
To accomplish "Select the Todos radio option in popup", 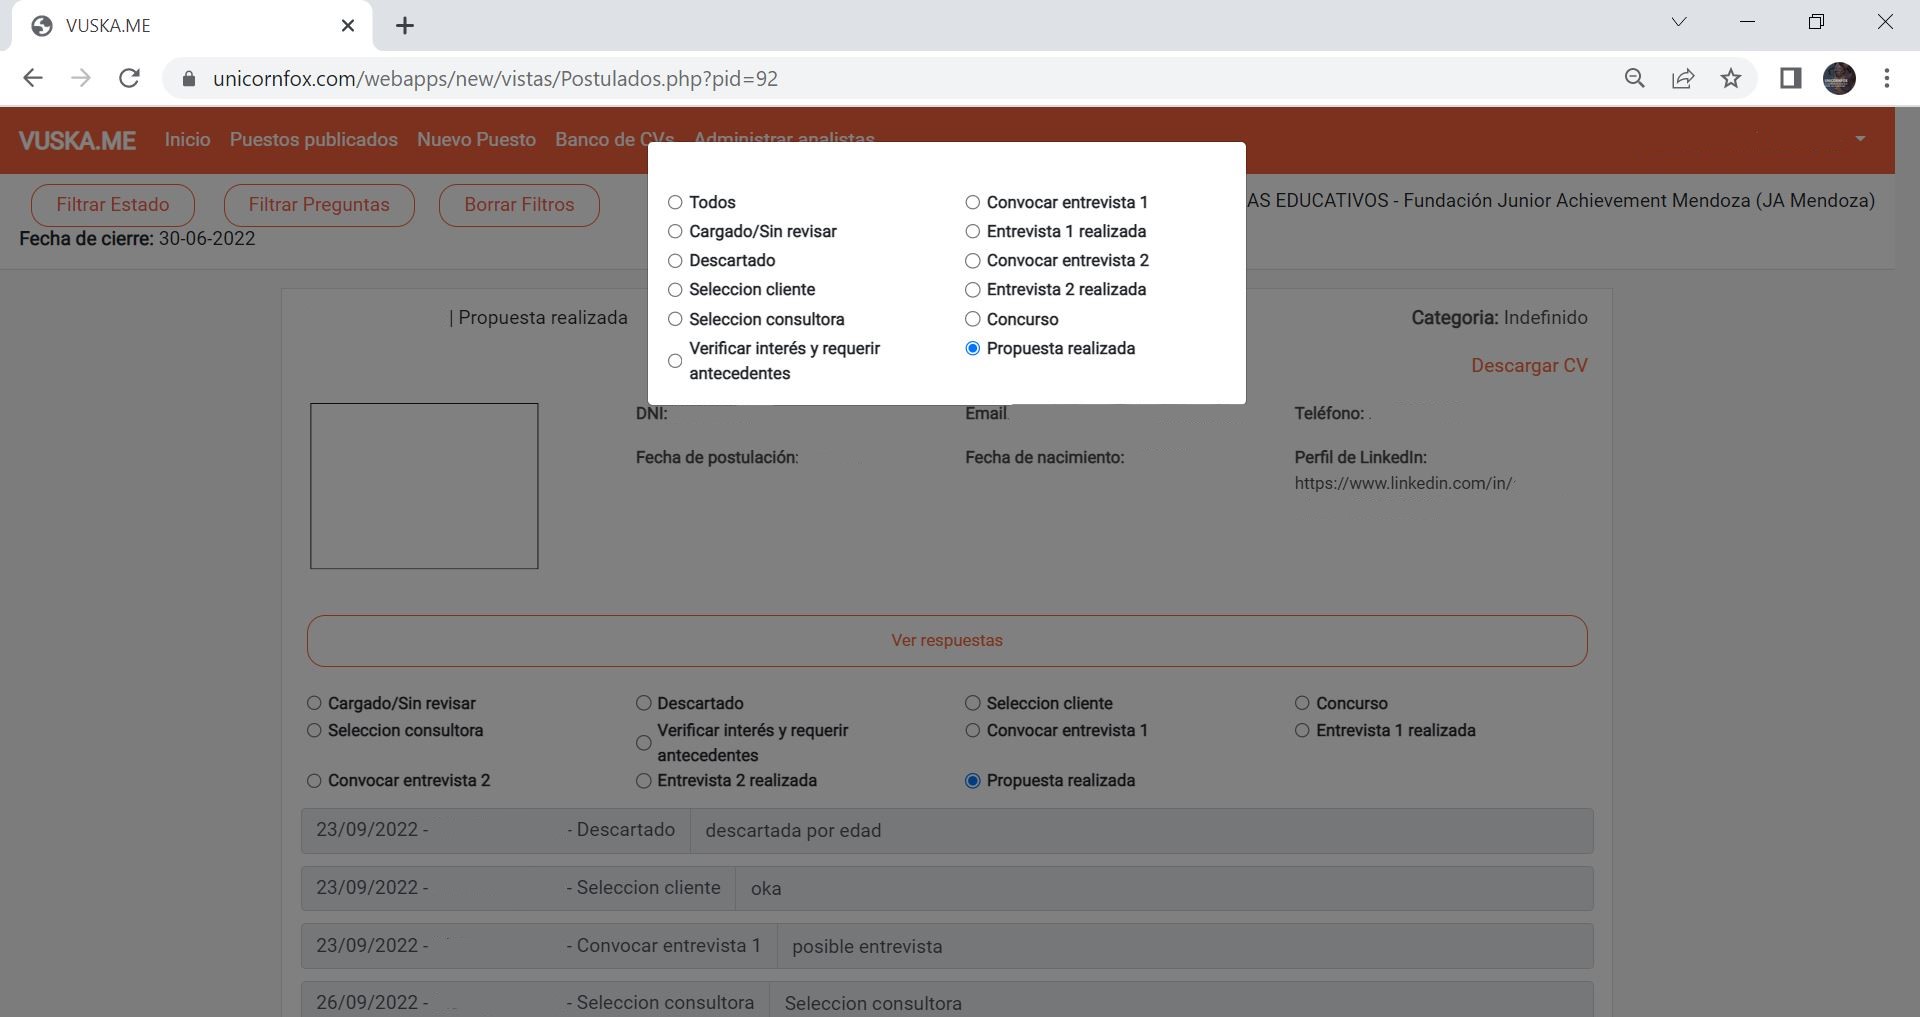I will click(675, 202).
